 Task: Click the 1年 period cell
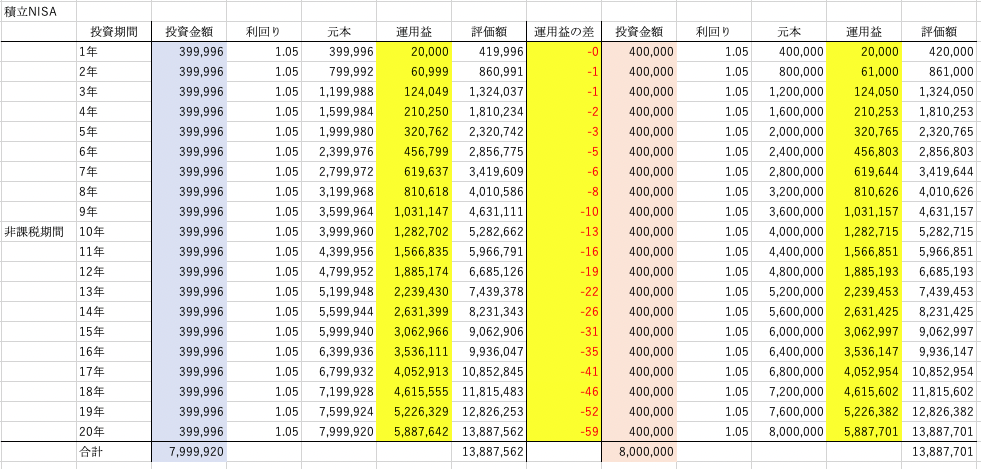pos(113,51)
